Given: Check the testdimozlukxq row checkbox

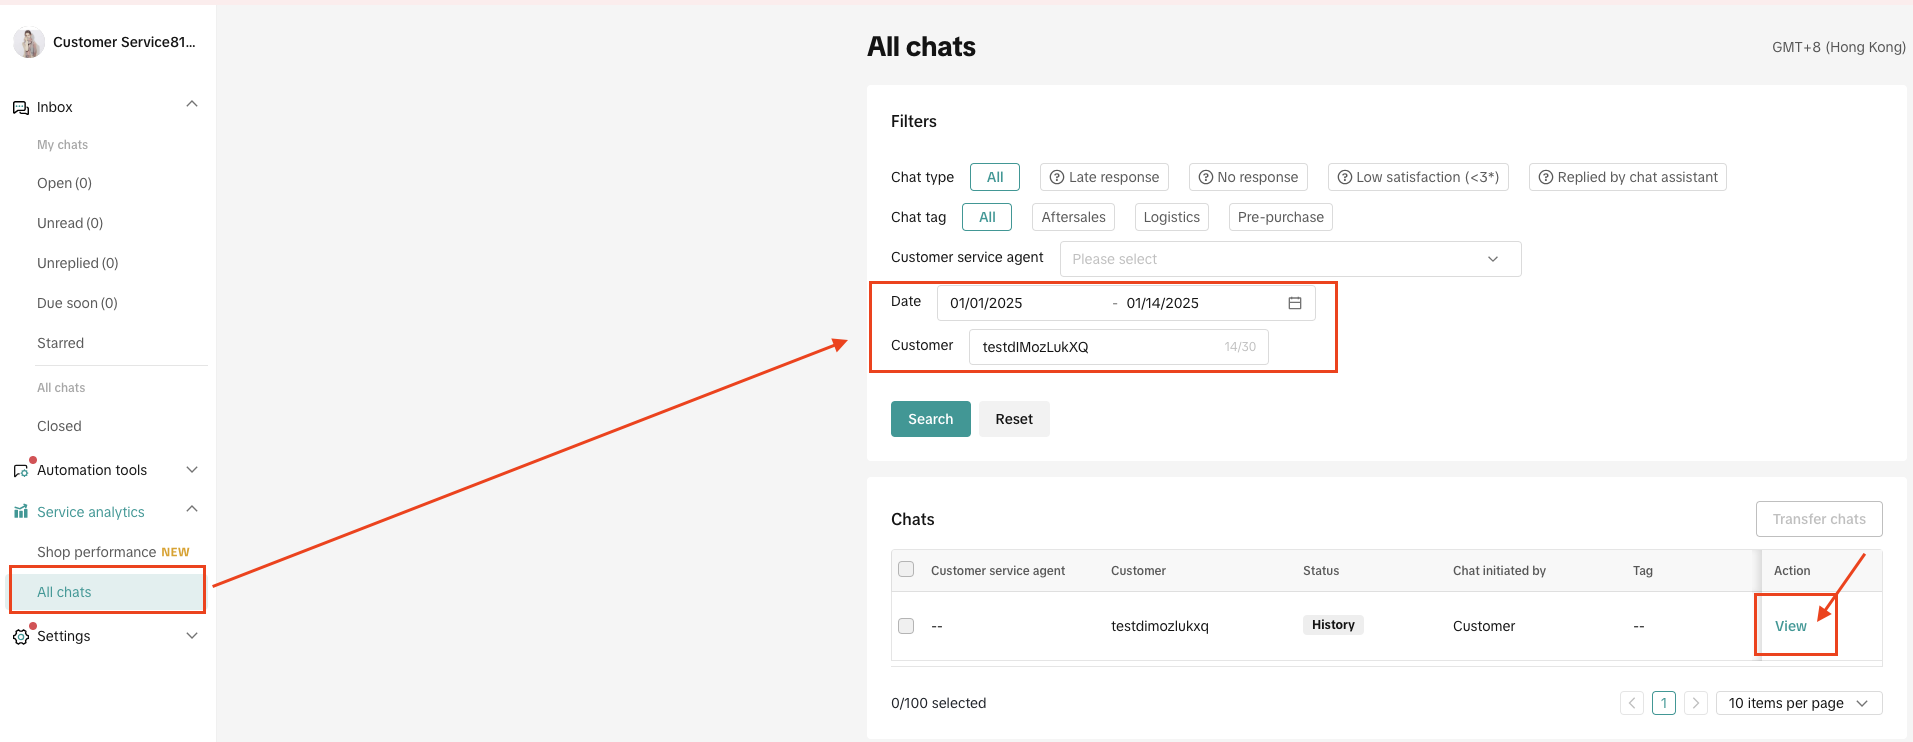Looking at the screenshot, I should (906, 626).
